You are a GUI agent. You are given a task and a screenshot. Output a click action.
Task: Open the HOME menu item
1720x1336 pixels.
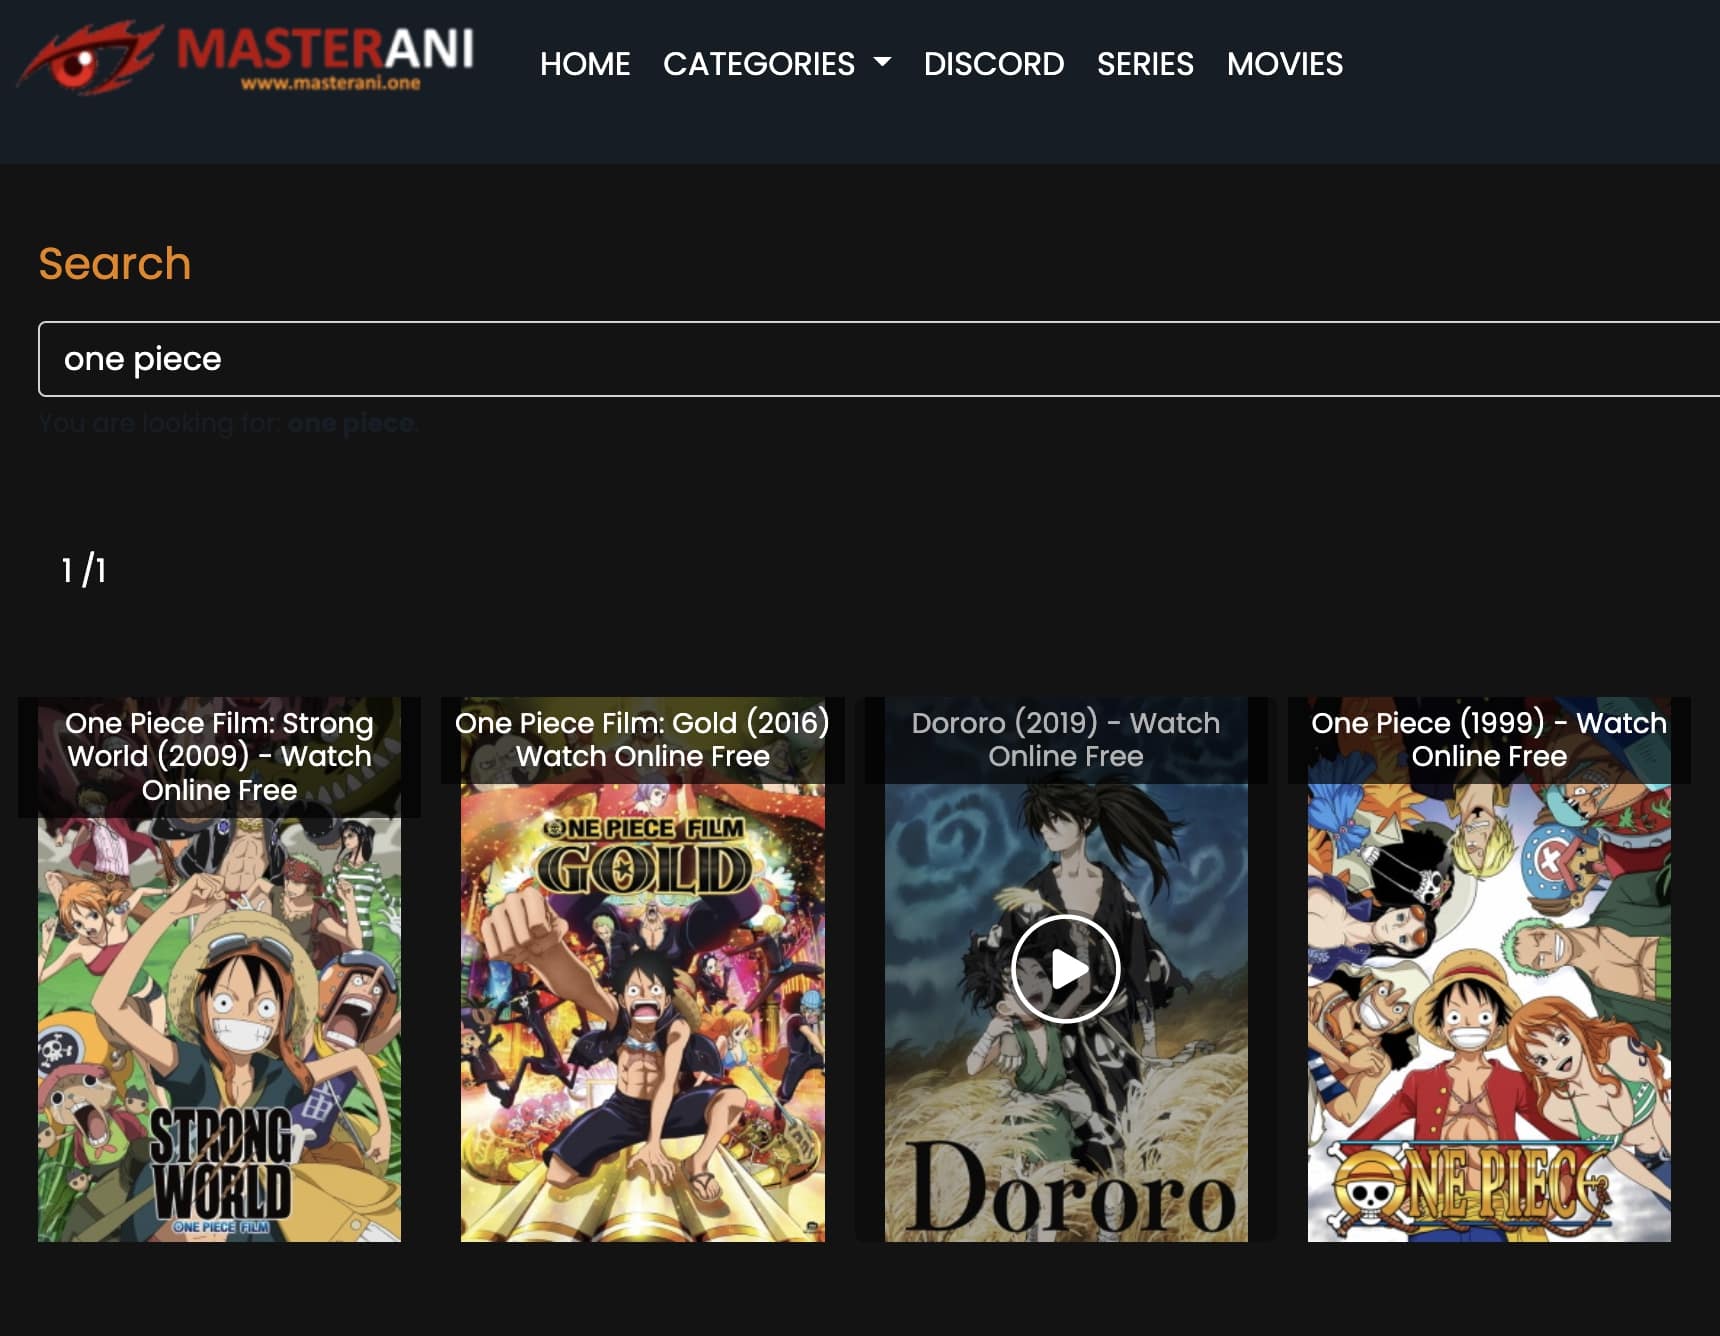pos(585,64)
